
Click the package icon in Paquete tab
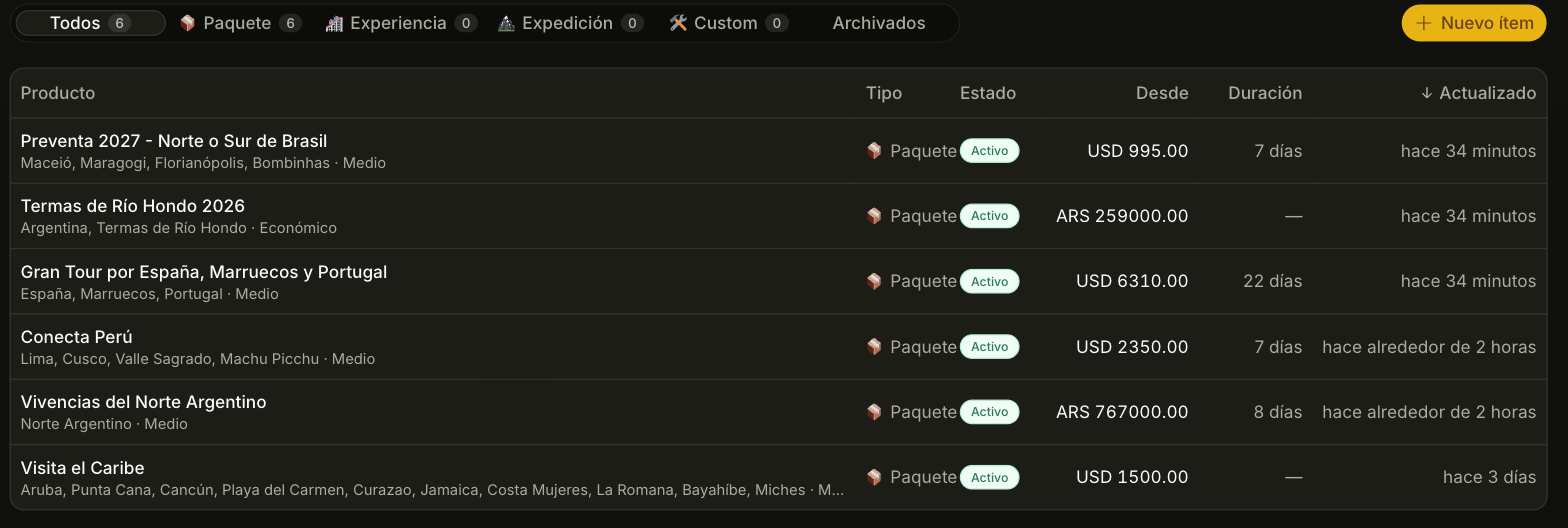[187, 23]
